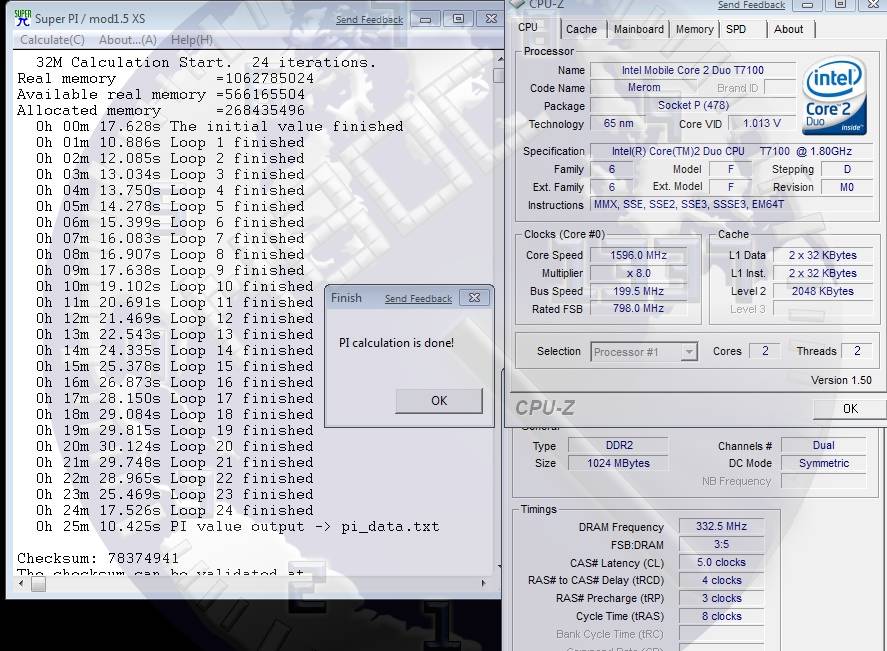Click the memory Type value DDR2
Image resolution: width=887 pixels, height=651 pixels.
[x=618, y=446]
